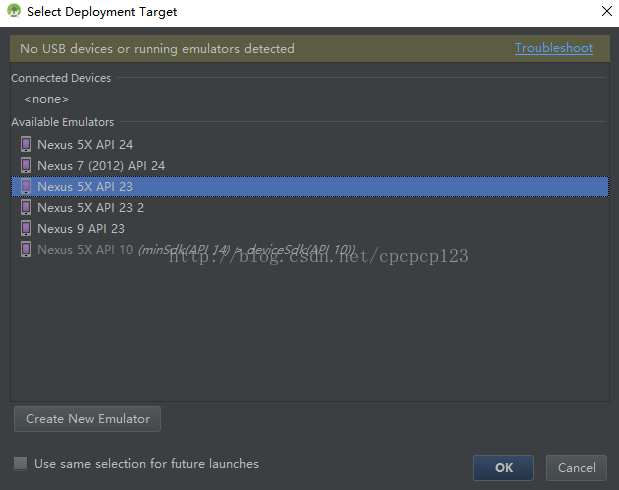Click the disabled Nexus 5X API 10 entry
The height and width of the screenshot is (490, 619).
[x=310, y=250]
